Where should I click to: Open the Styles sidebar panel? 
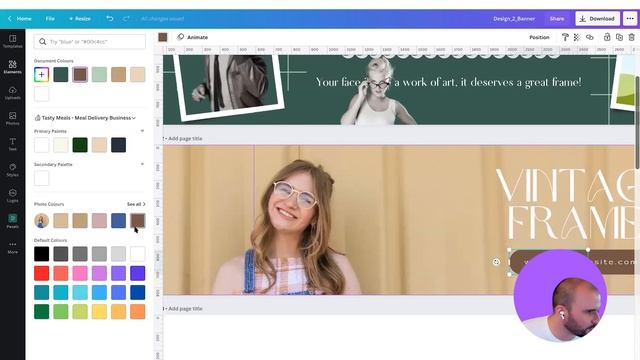(x=12, y=170)
